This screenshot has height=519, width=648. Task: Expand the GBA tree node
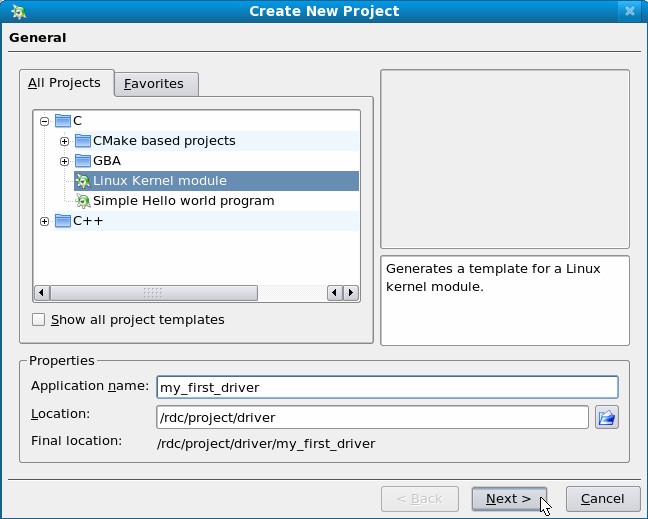pyautogui.click(x=64, y=161)
